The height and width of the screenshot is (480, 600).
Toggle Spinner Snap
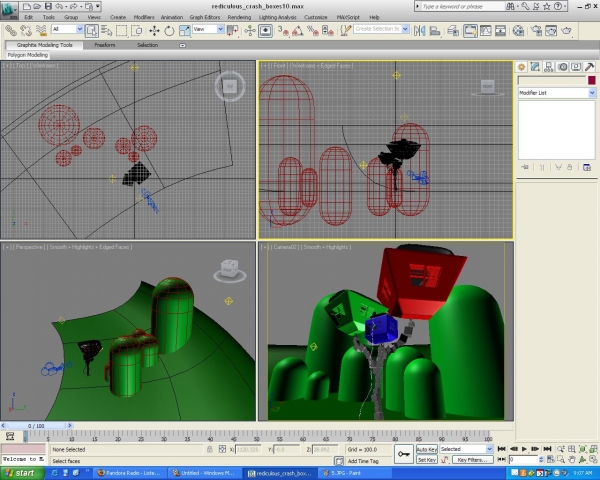click(328, 30)
